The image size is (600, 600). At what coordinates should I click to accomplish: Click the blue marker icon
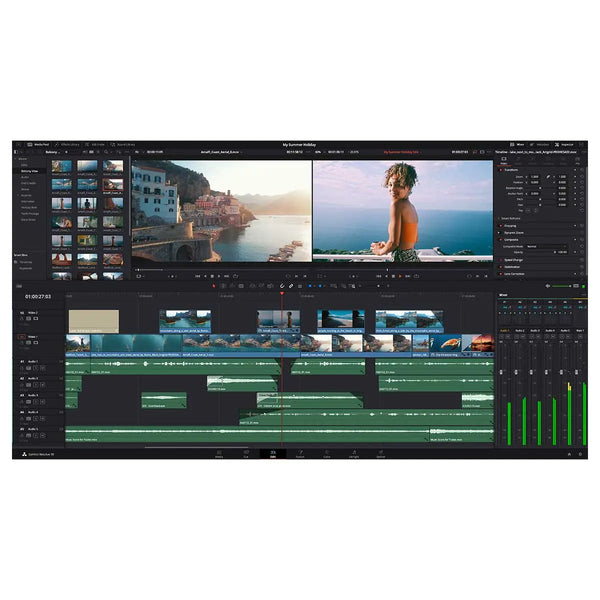[x=320, y=286]
